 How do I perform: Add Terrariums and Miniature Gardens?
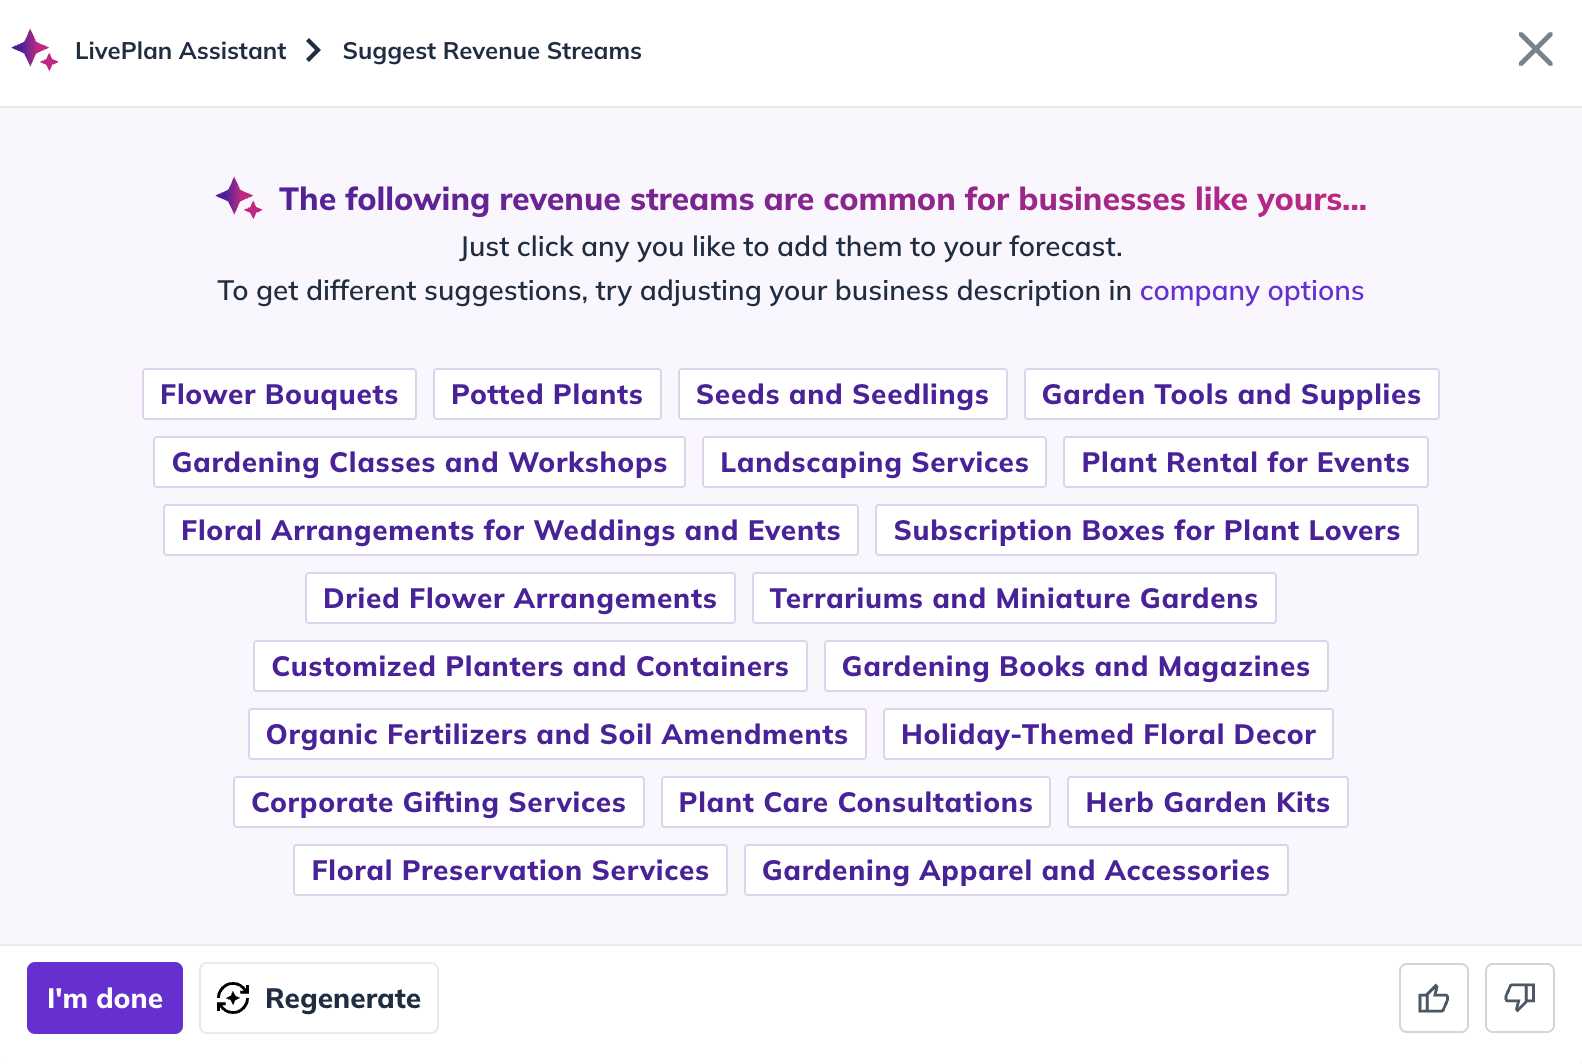pos(1014,598)
